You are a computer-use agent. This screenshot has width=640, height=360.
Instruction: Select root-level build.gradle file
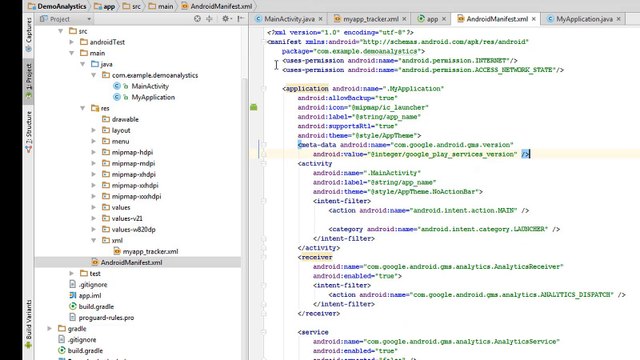[85, 351]
